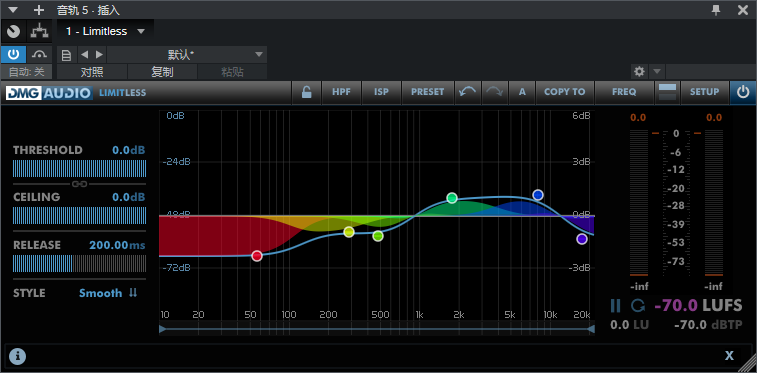Image resolution: width=757 pixels, height=373 pixels.
Task: Click the padlock lock icon in toolbar
Action: coord(307,92)
